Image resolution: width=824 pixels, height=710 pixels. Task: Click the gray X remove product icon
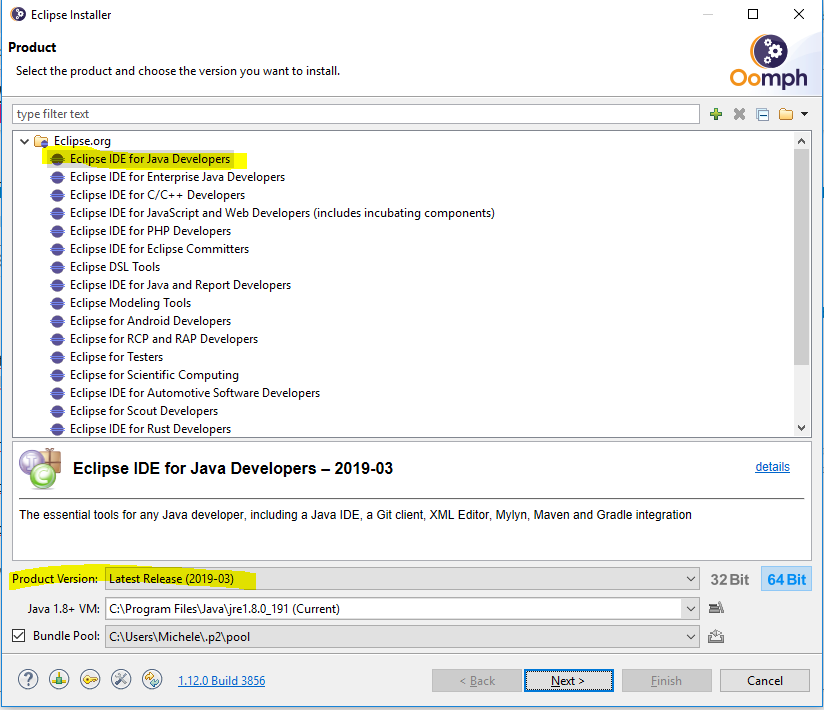[x=739, y=114]
